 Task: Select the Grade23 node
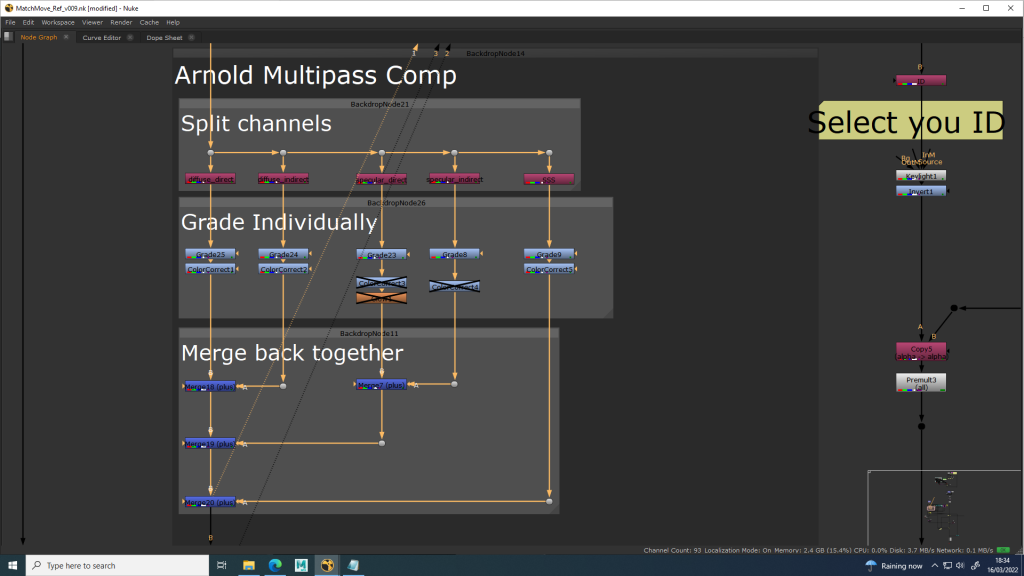pyautogui.click(x=381, y=255)
